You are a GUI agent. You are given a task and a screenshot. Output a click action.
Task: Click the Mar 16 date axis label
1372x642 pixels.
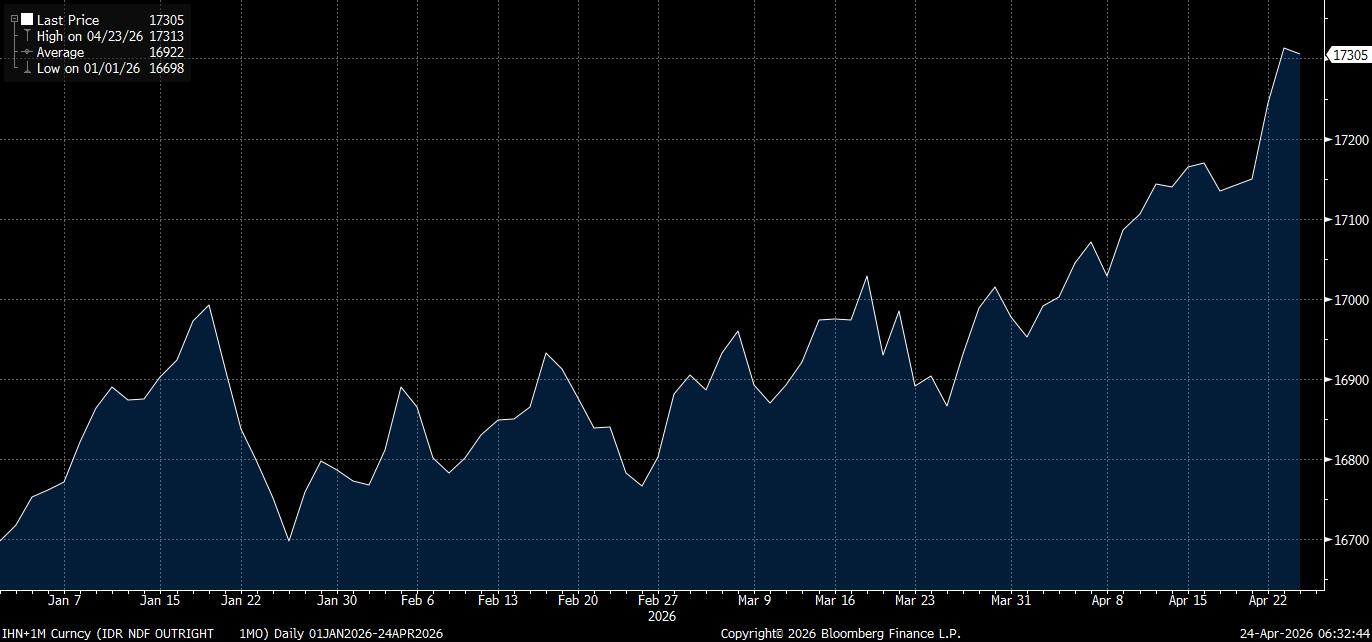pyautogui.click(x=834, y=601)
